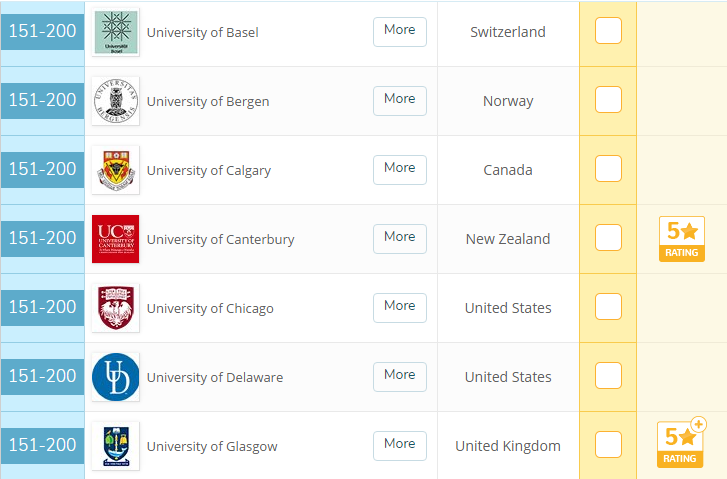Screen dimensions: 727x479
Task: Click Canterbury's 5-star rating badge
Action: click(682, 239)
